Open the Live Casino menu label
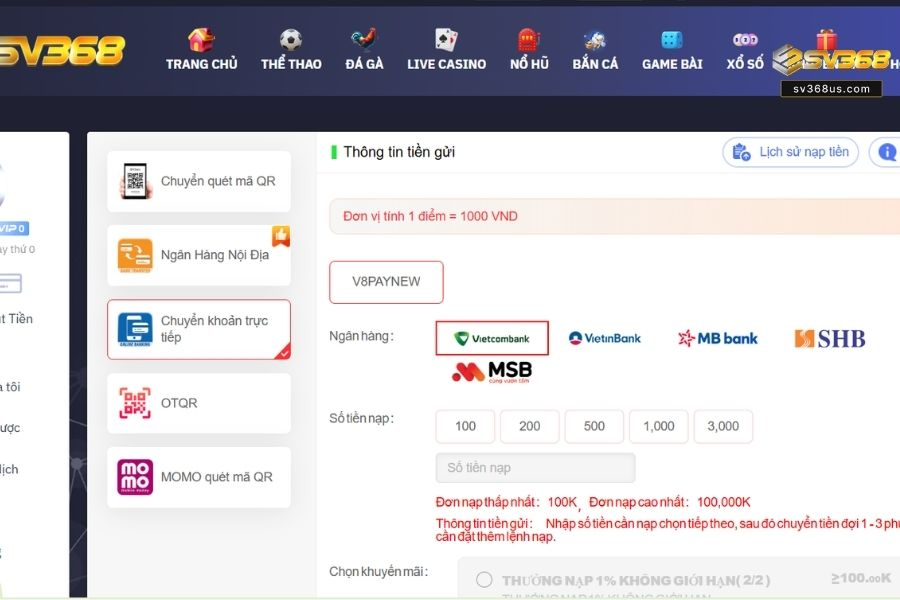This screenshot has width=900, height=600. click(x=447, y=64)
